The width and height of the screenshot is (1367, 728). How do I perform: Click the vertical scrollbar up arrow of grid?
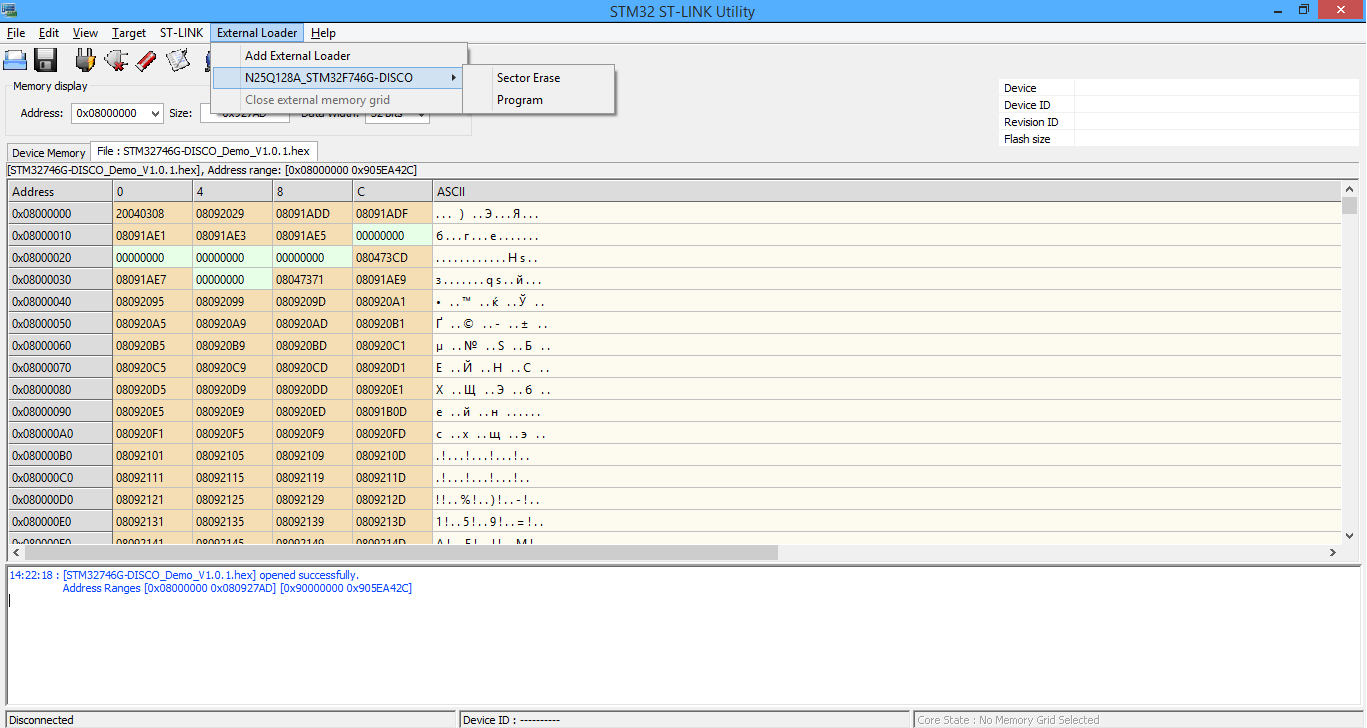click(1349, 189)
